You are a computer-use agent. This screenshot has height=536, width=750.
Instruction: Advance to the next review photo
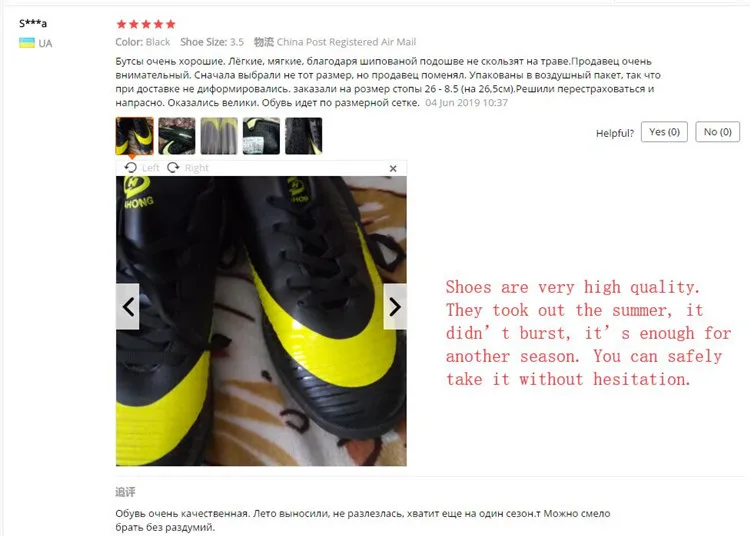pos(395,306)
